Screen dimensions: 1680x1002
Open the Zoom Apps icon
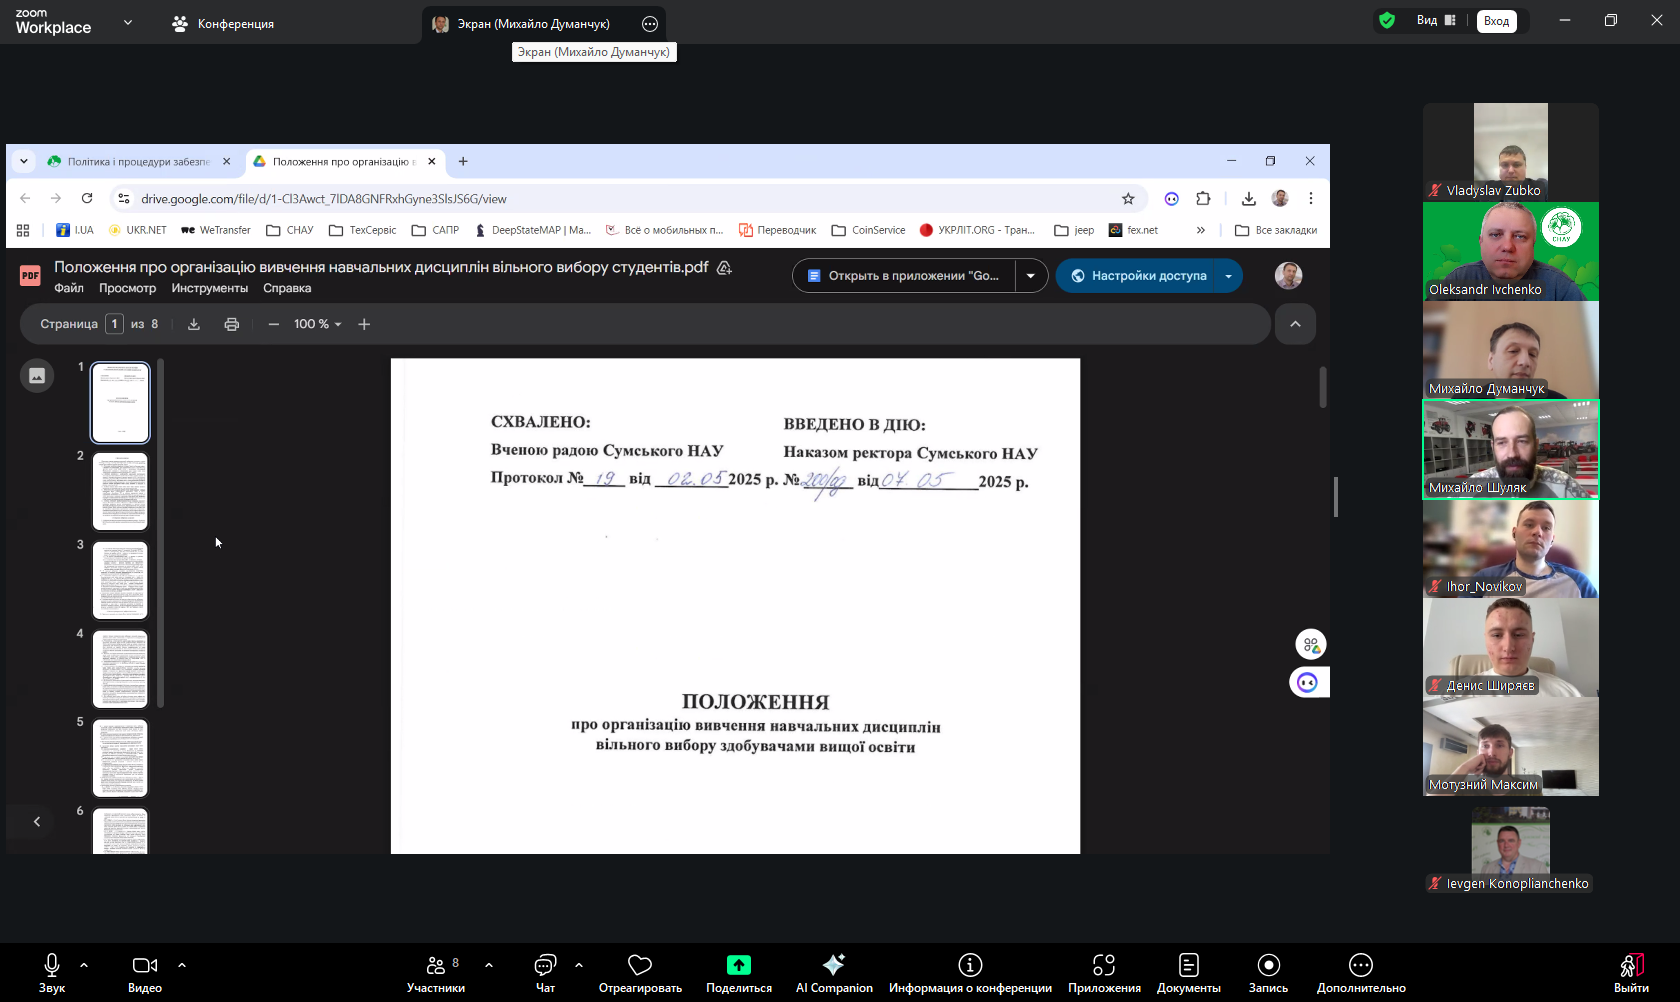(1104, 965)
